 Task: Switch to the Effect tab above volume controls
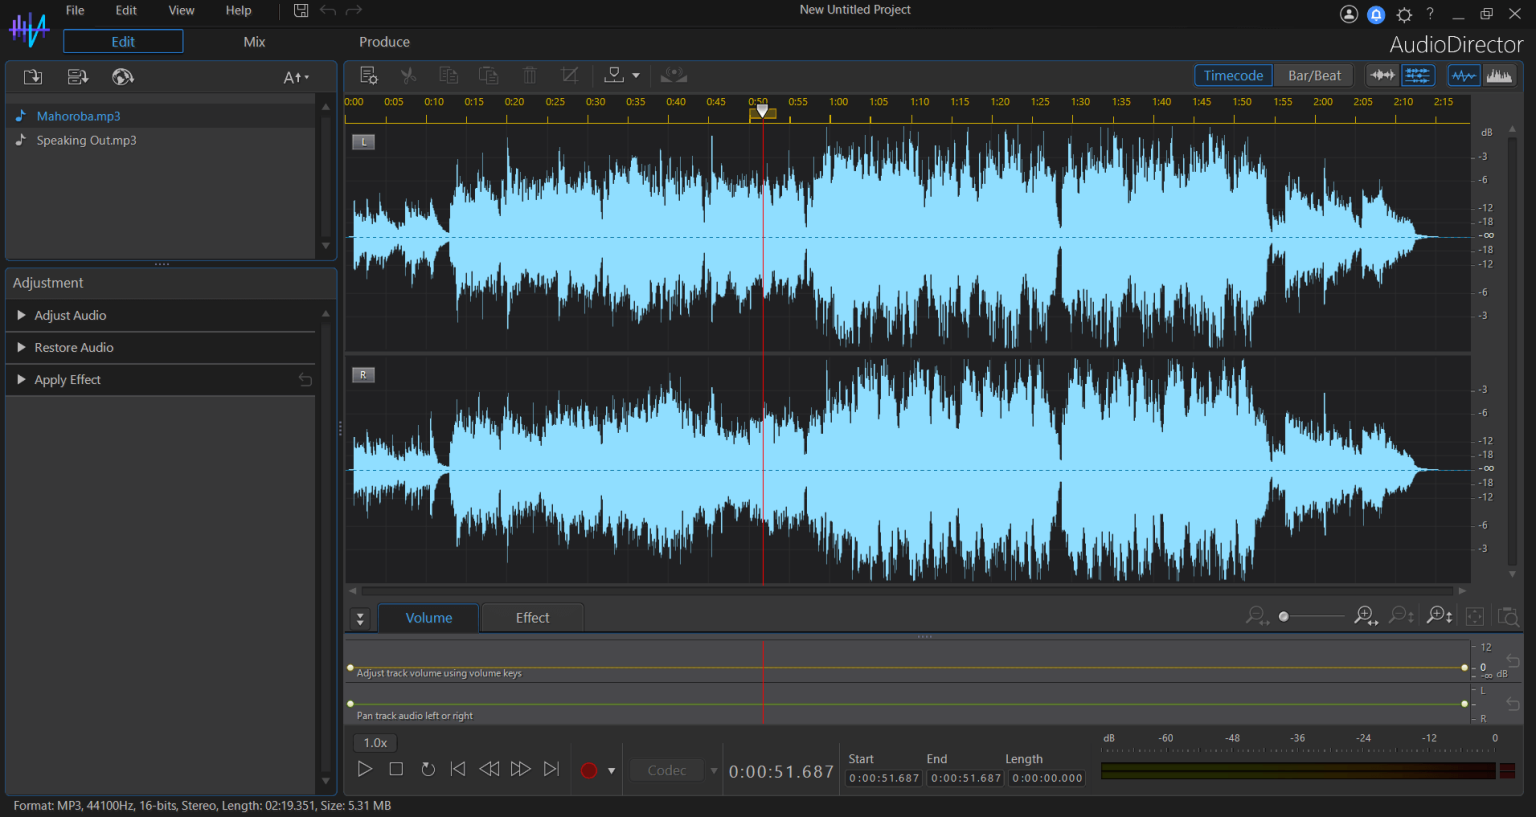click(532, 617)
